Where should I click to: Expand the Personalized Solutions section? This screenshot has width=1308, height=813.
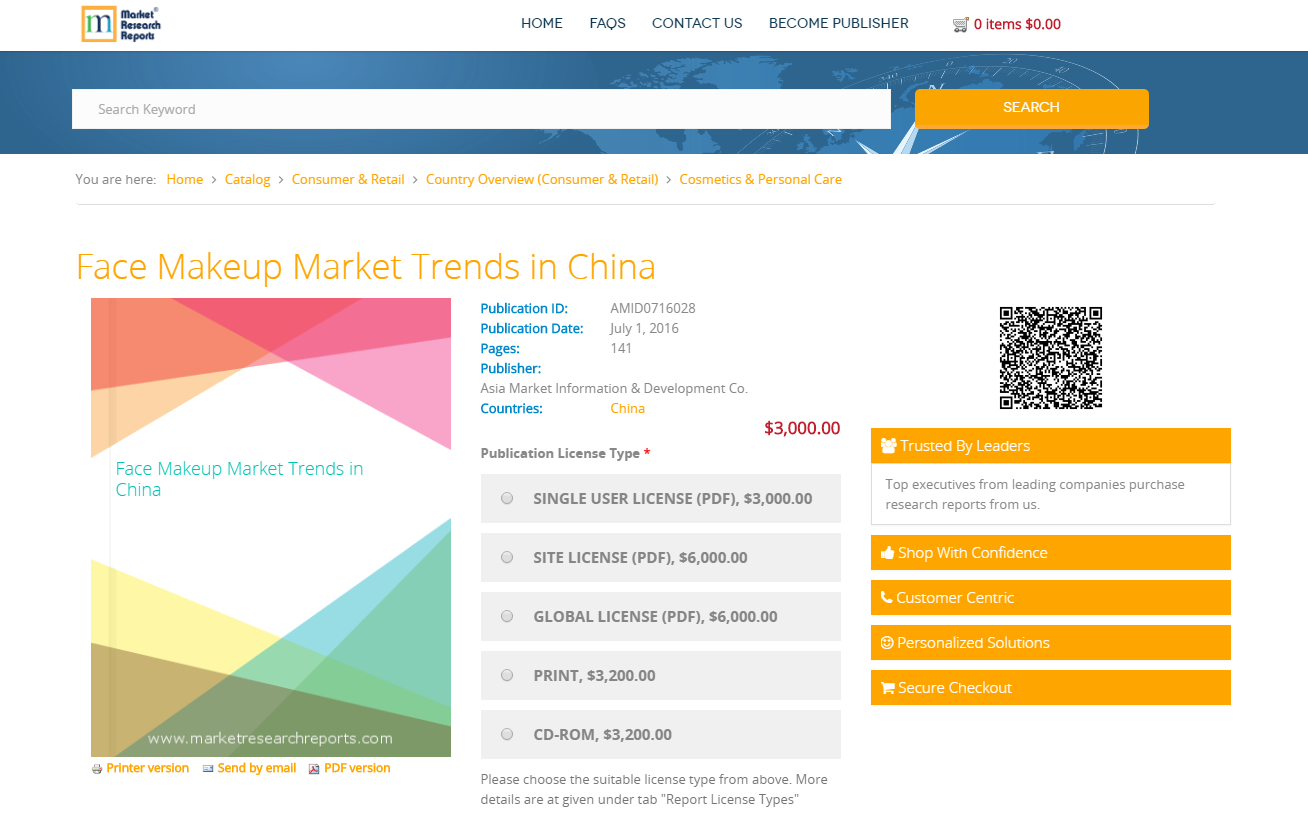click(x=1051, y=643)
